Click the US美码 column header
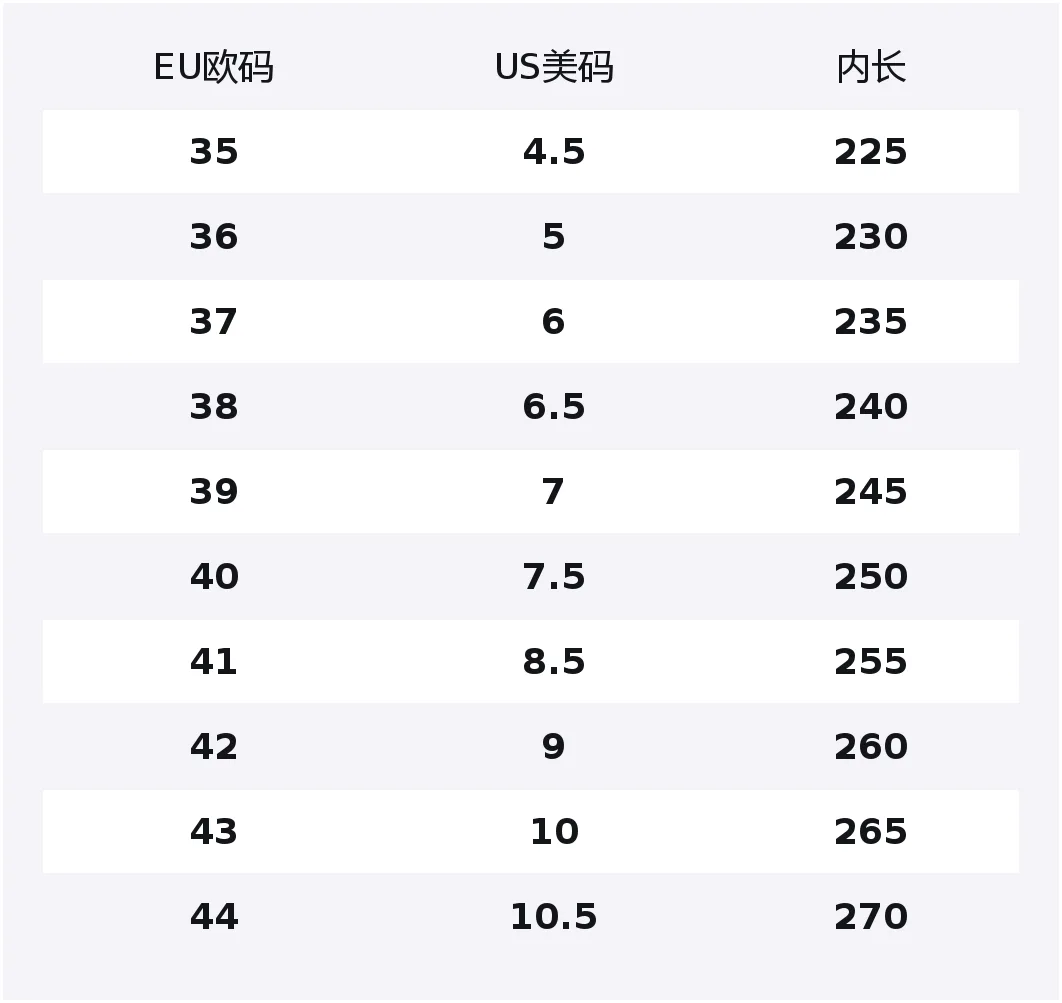This screenshot has width=1062, height=1003. click(554, 67)
